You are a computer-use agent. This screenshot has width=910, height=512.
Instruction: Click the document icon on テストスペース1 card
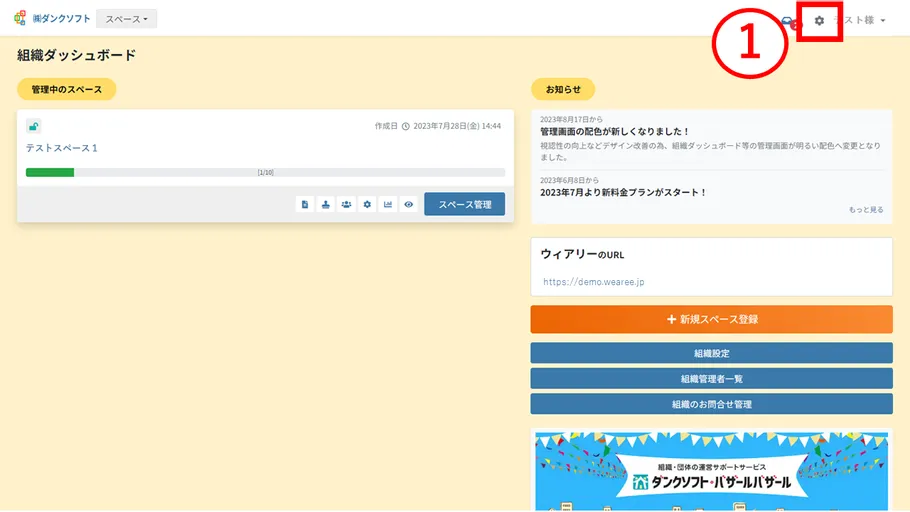[x=305, y=204]
